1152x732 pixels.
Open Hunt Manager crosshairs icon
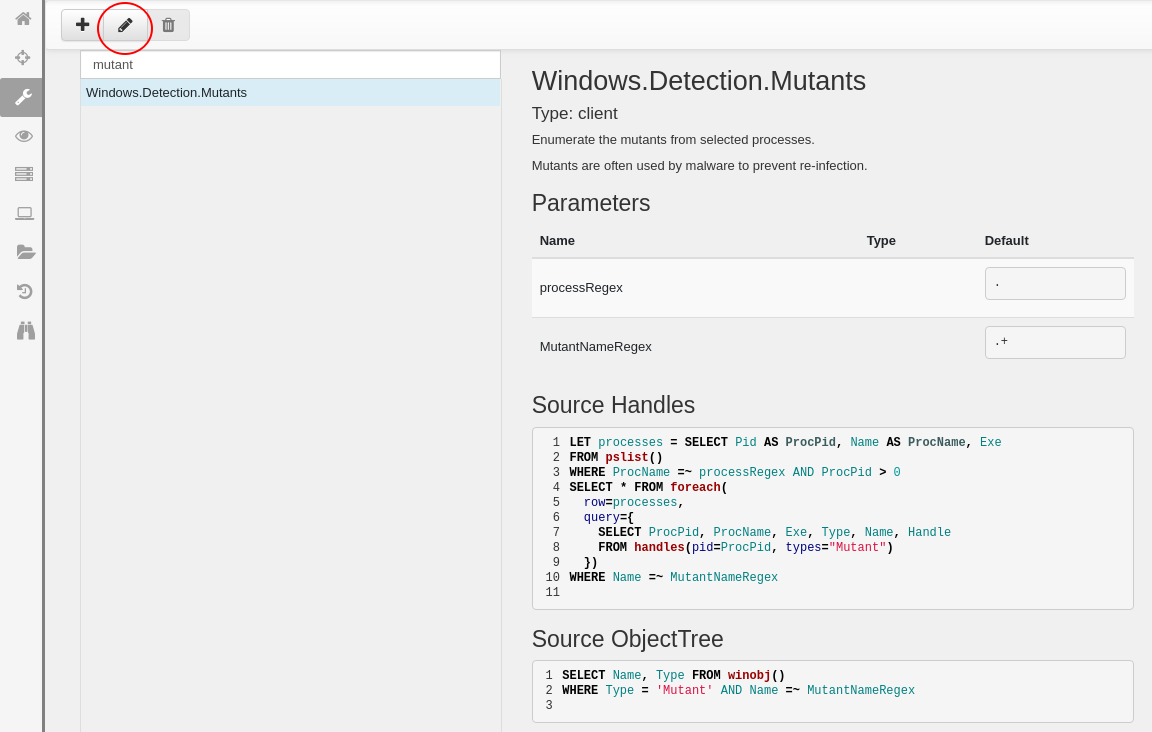[23, 57]
